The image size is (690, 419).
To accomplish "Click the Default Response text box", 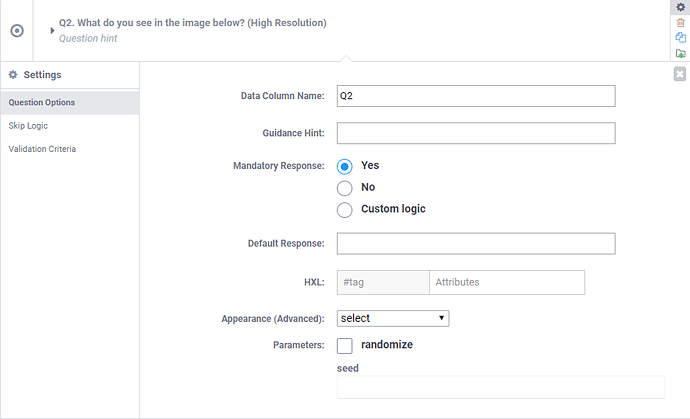I will (x=475, y=243).
